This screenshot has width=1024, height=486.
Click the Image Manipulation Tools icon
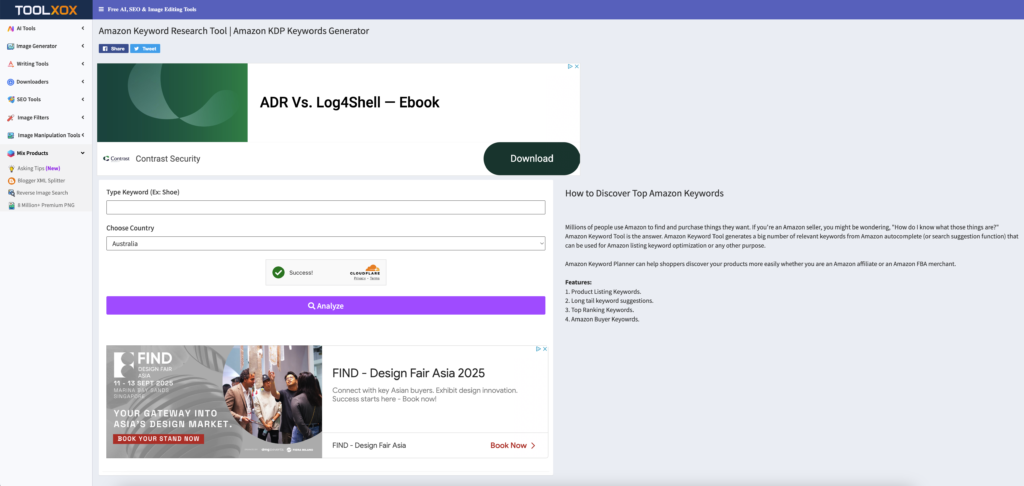10,135
